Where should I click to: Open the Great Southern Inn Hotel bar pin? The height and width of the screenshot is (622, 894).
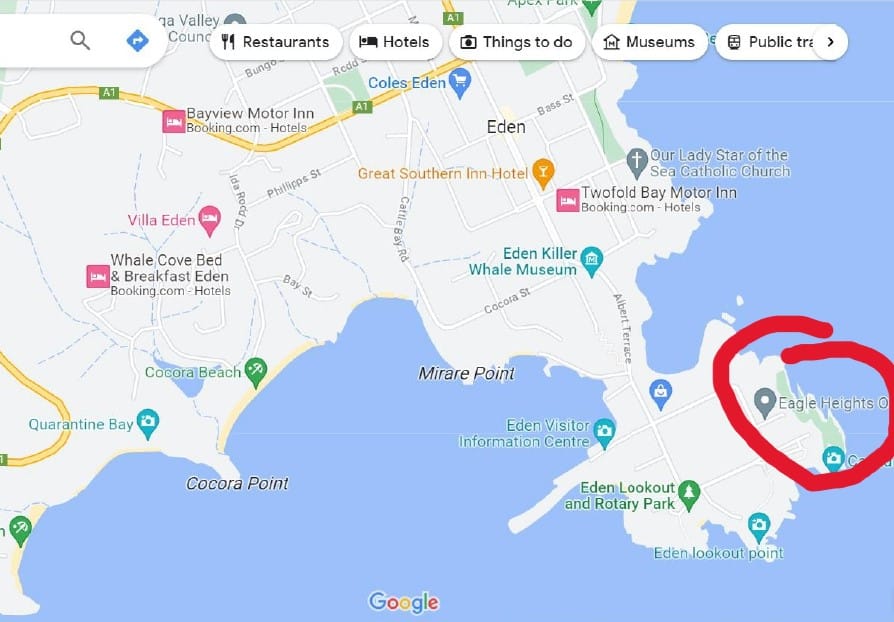543,174
